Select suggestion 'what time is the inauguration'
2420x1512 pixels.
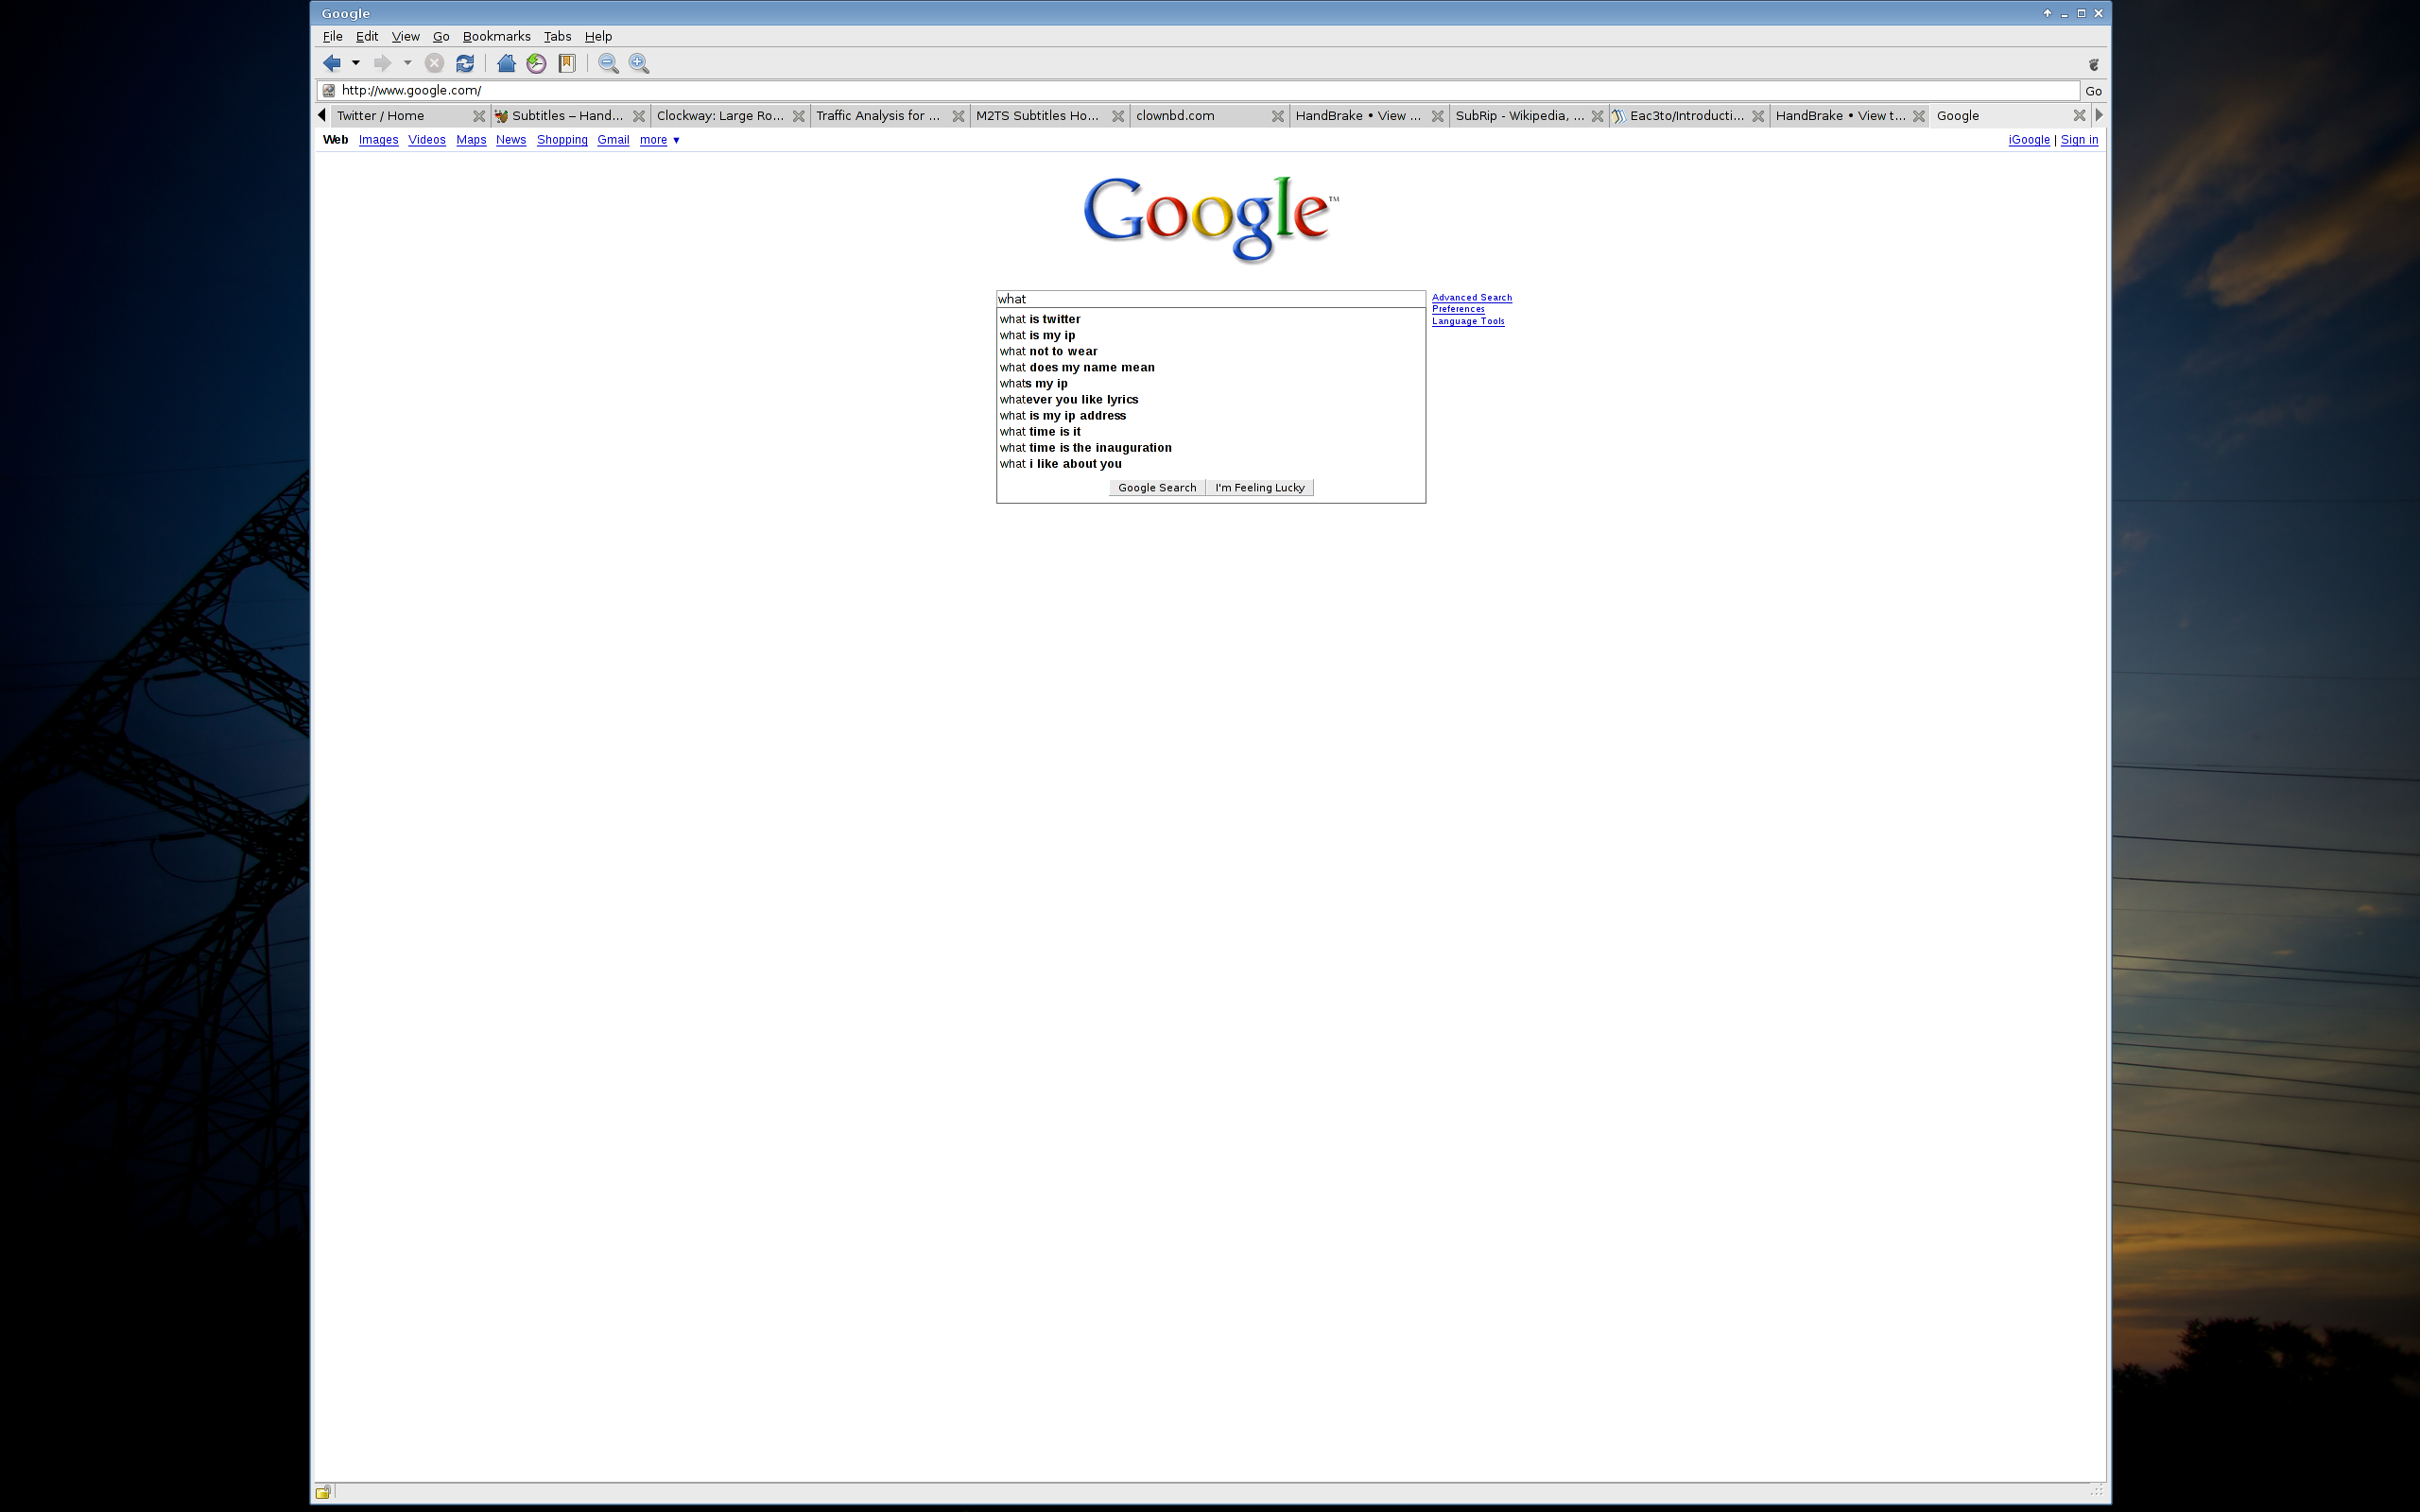point(1210,448)
